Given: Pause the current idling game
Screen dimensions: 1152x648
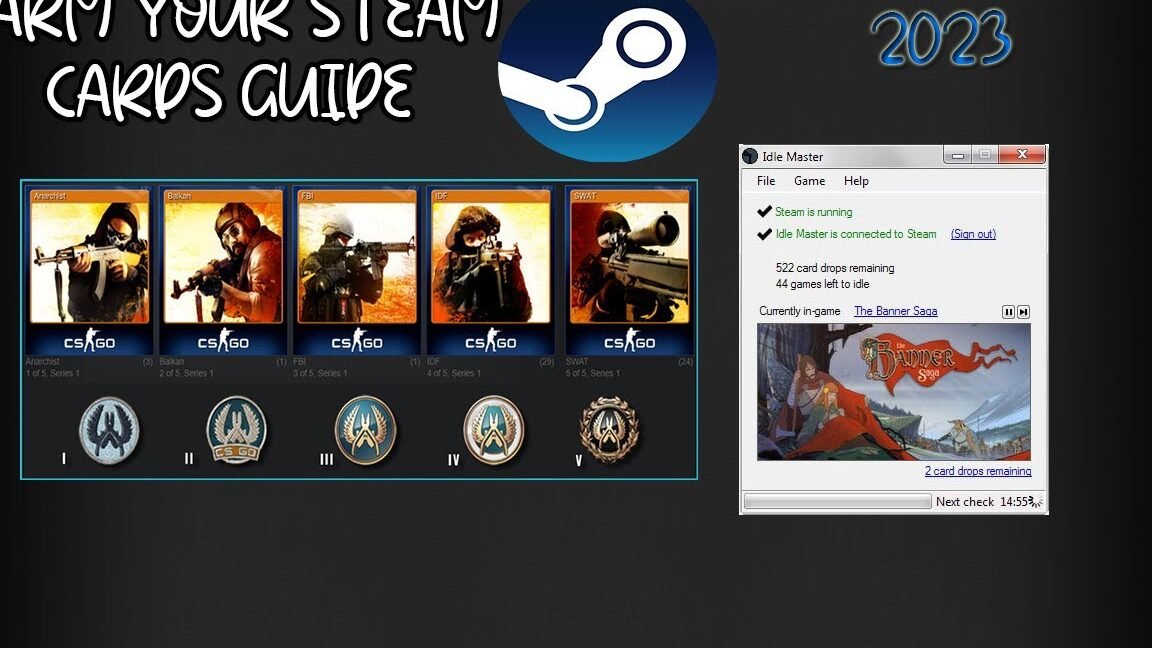Looking at the screenshot, I should click(x=1009, y=311).
